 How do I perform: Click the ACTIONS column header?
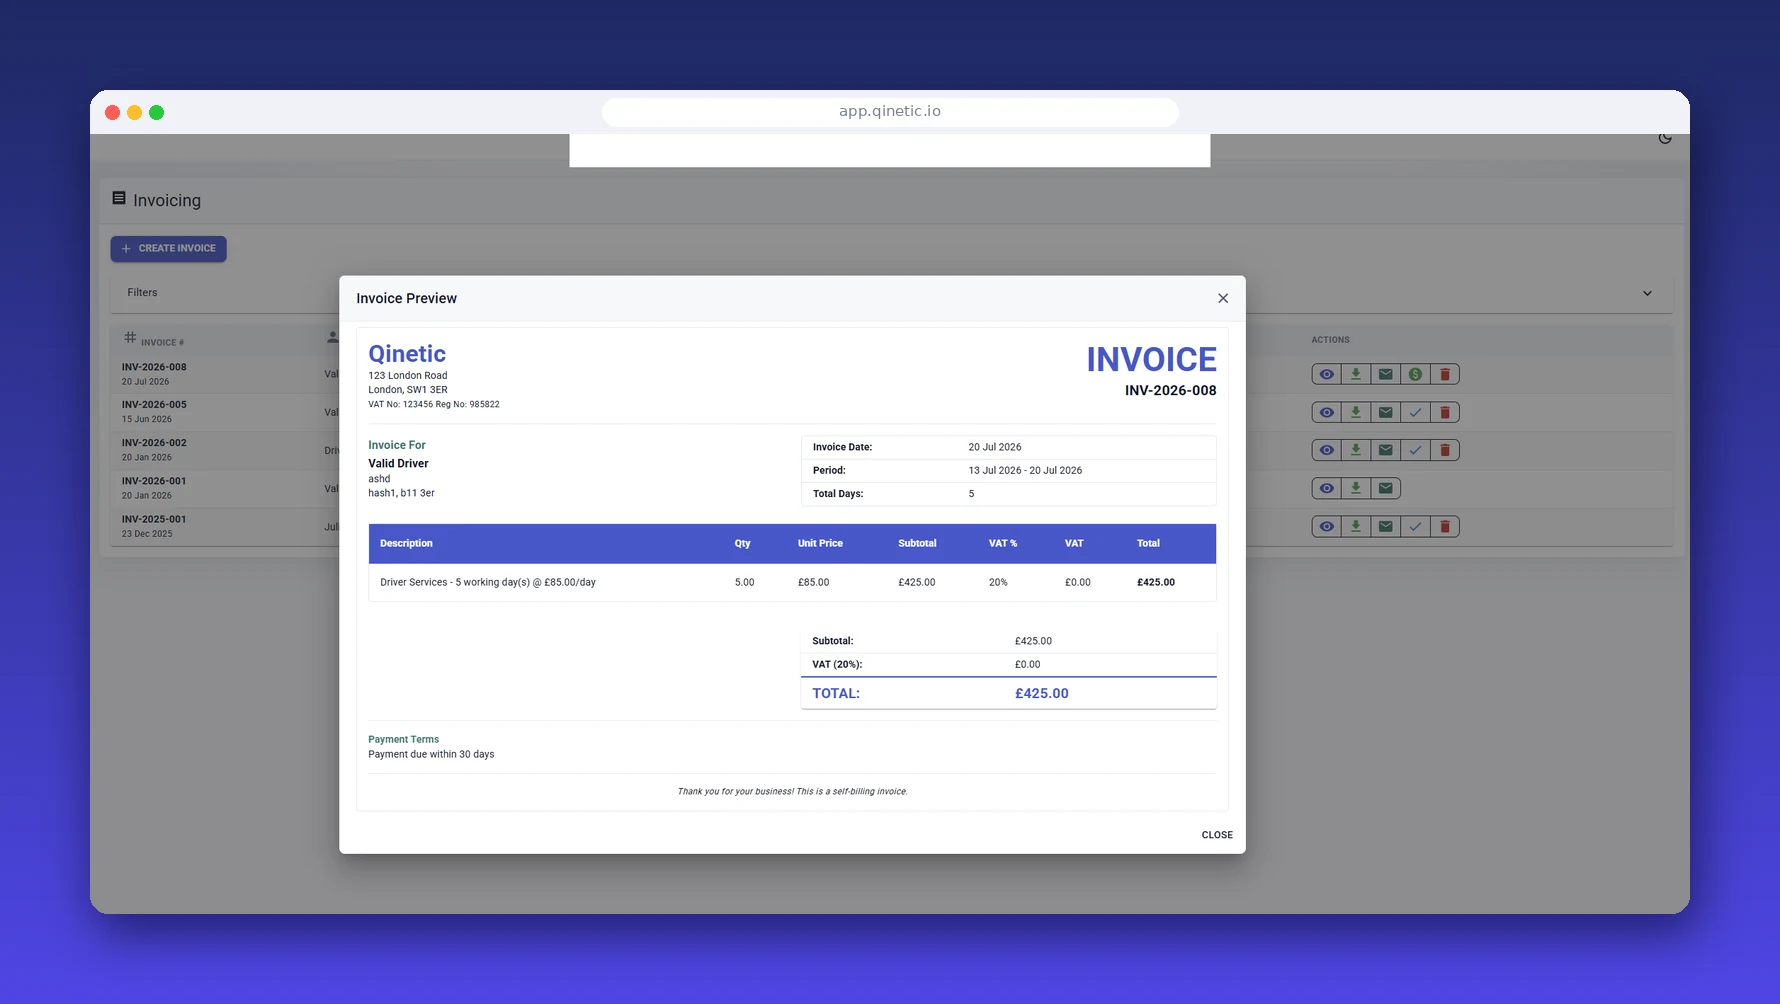[1330, 340]
